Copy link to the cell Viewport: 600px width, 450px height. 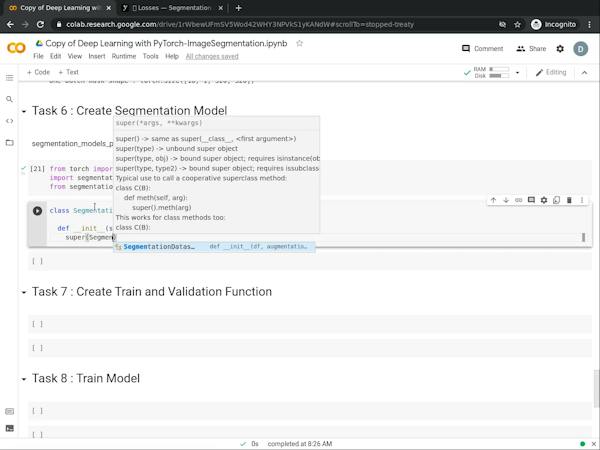pyautogui.click(x=518, y=200)
